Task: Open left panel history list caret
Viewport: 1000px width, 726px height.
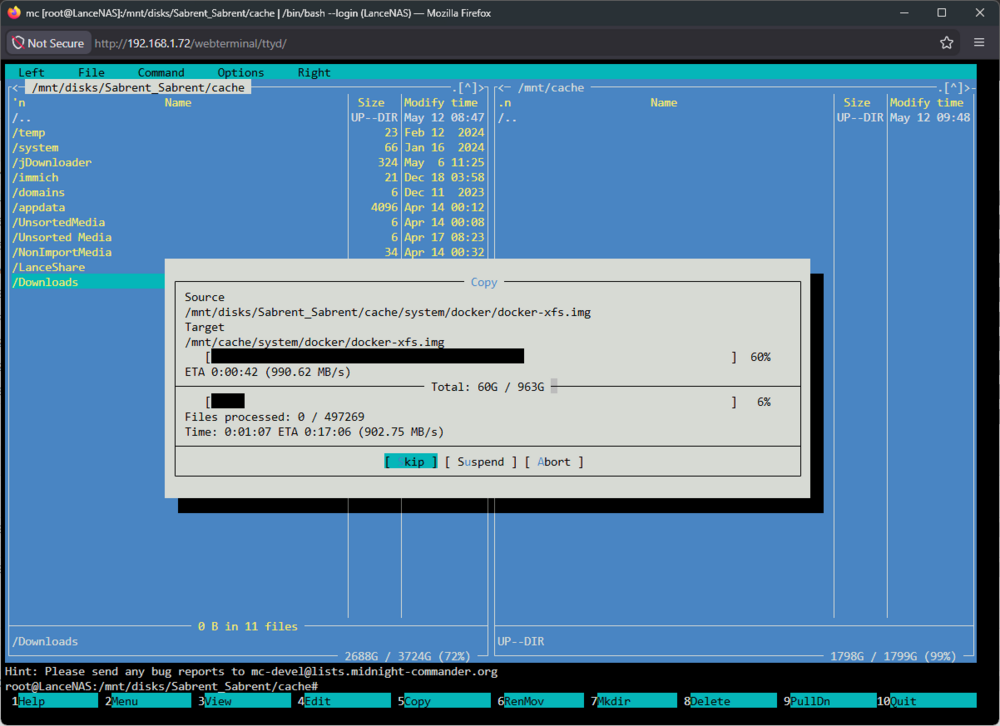Action: coord(469,88)
